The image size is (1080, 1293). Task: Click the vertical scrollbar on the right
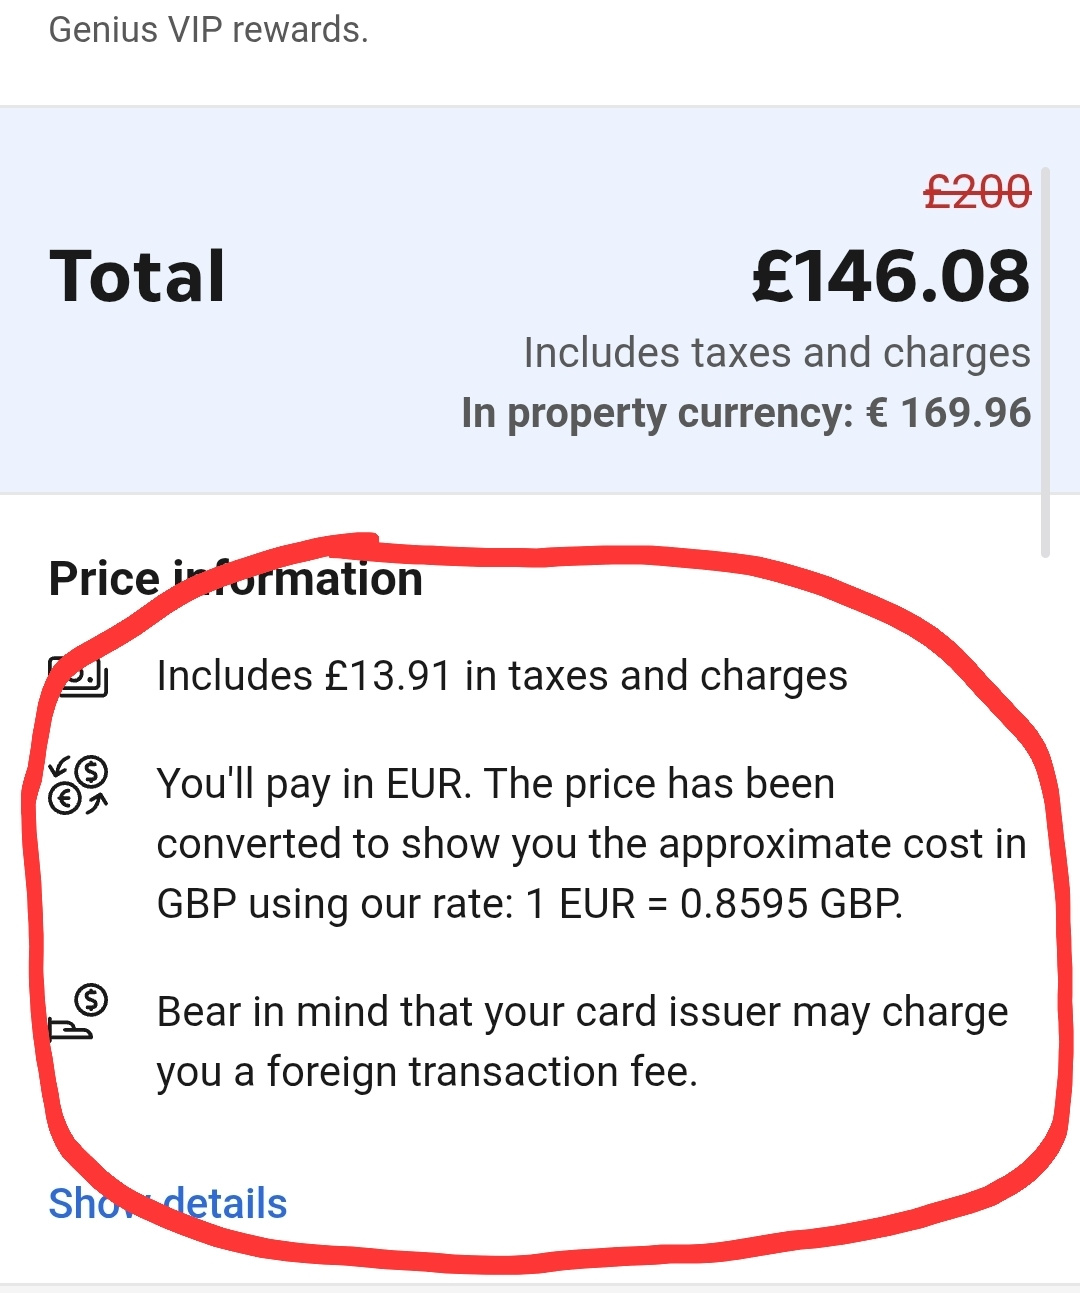click(x=1045, y=362)
